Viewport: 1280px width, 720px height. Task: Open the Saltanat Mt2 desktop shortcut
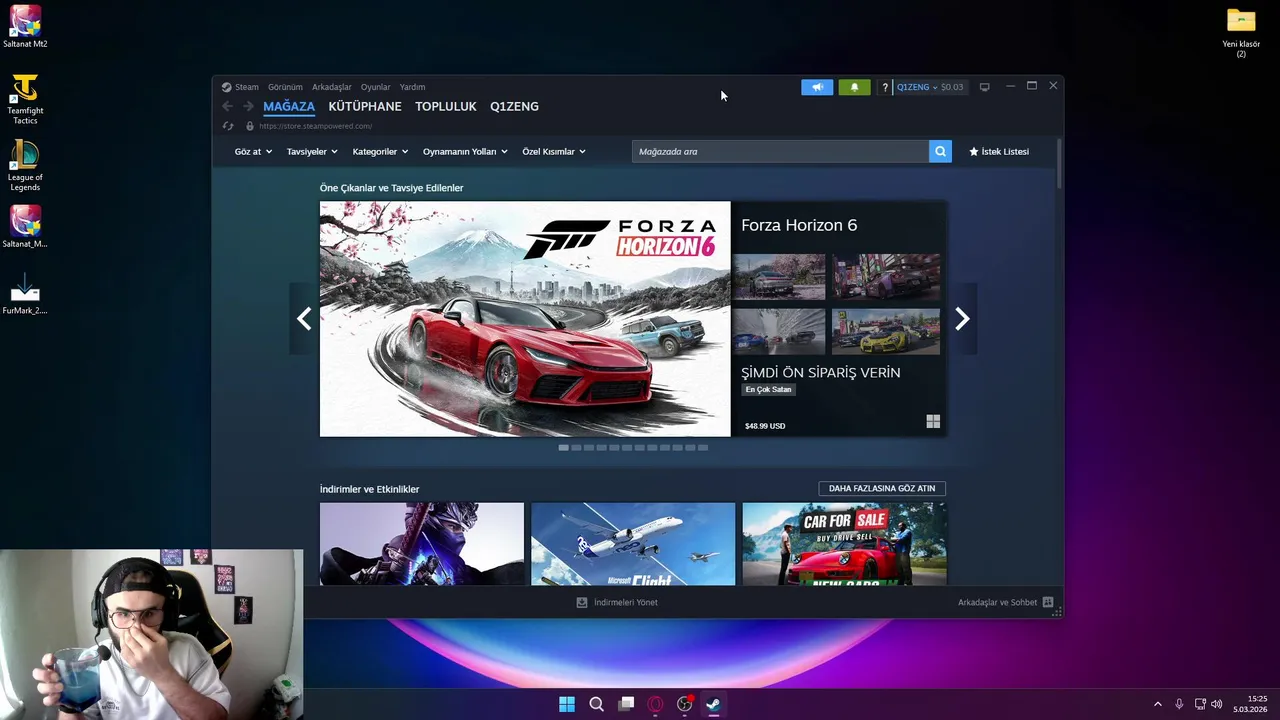coord(25,27)
